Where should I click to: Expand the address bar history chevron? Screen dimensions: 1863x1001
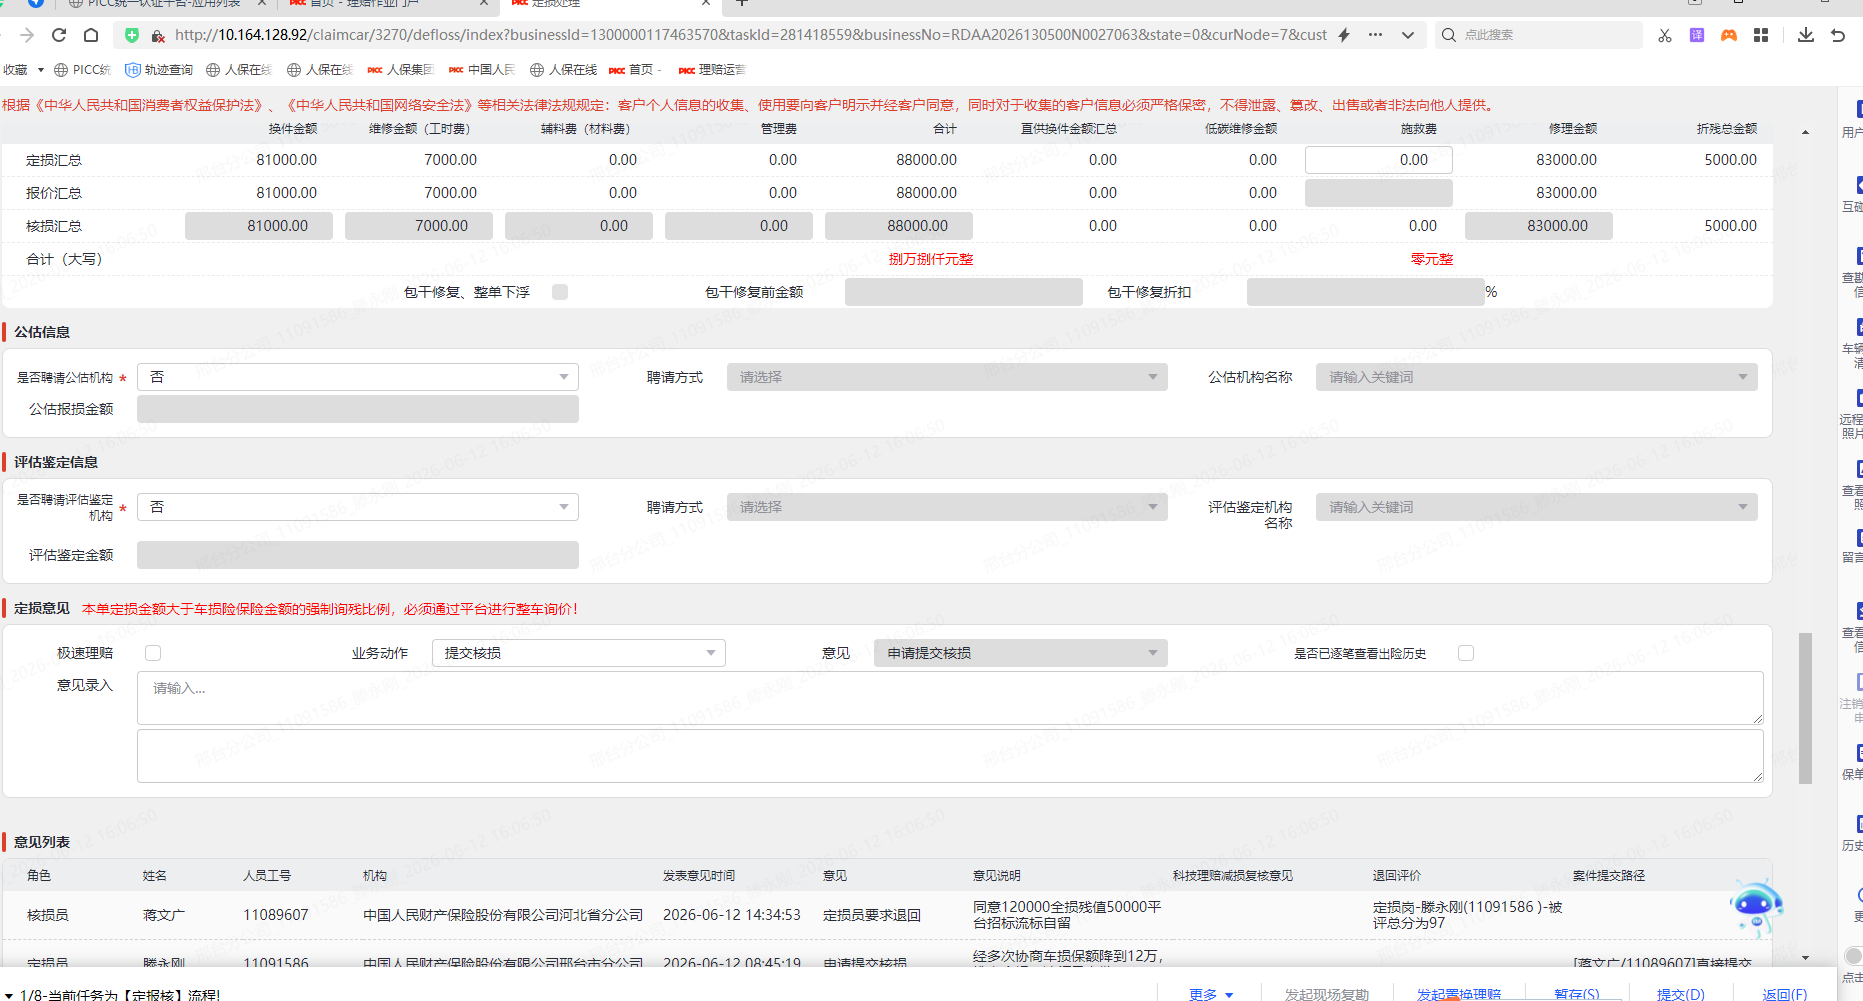(1408, 35)
